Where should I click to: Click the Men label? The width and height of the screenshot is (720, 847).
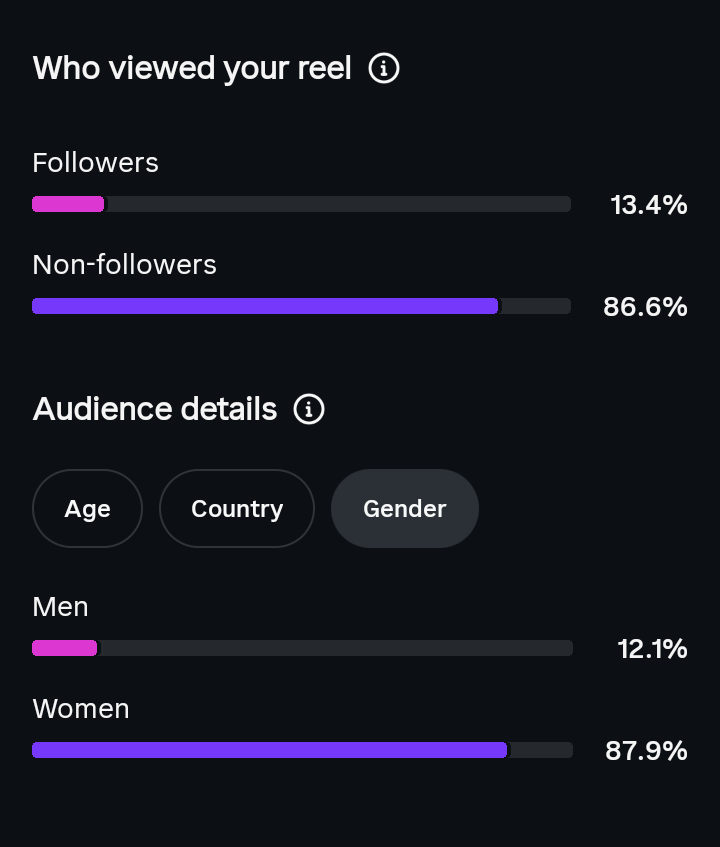60,607
